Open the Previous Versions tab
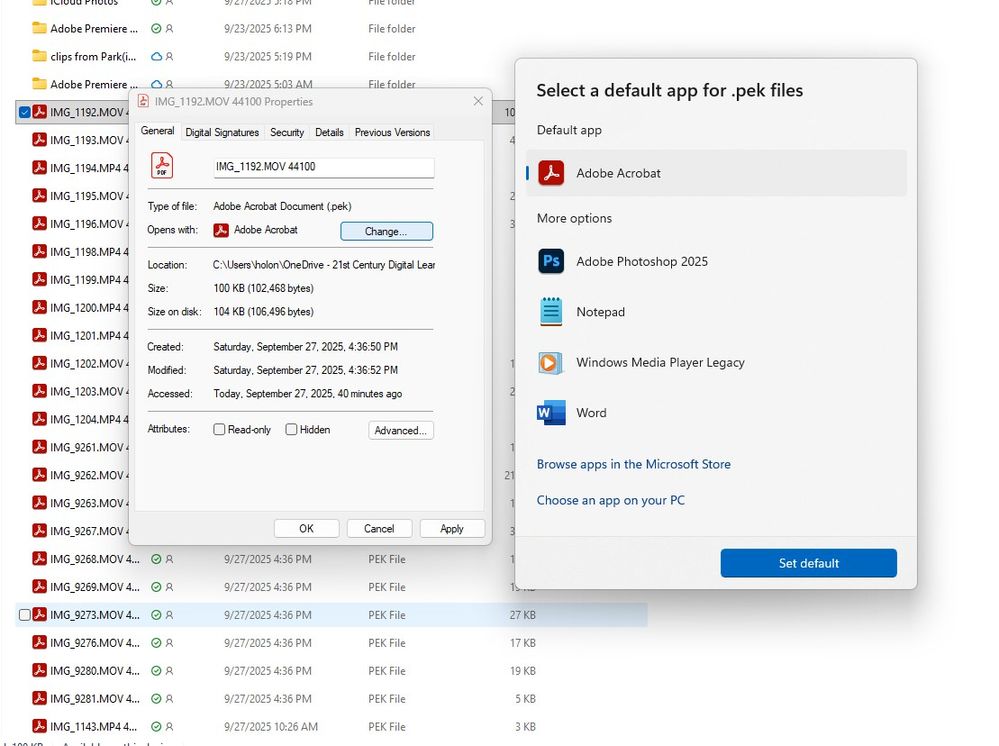Viewport: 999px width, 746px height. (392, 132)
